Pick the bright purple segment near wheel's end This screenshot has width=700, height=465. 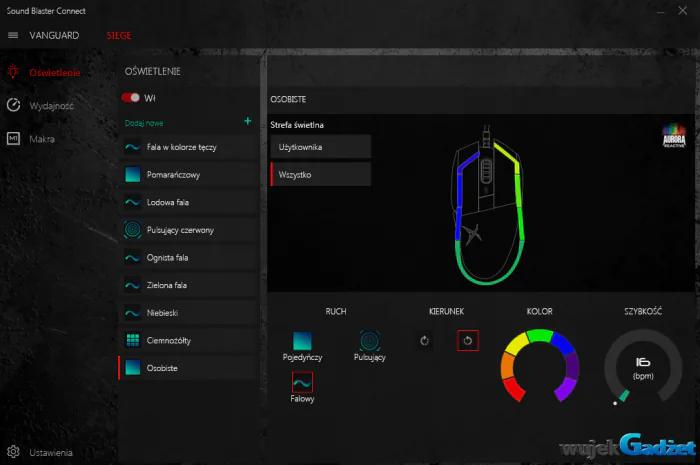coord(565,389)
